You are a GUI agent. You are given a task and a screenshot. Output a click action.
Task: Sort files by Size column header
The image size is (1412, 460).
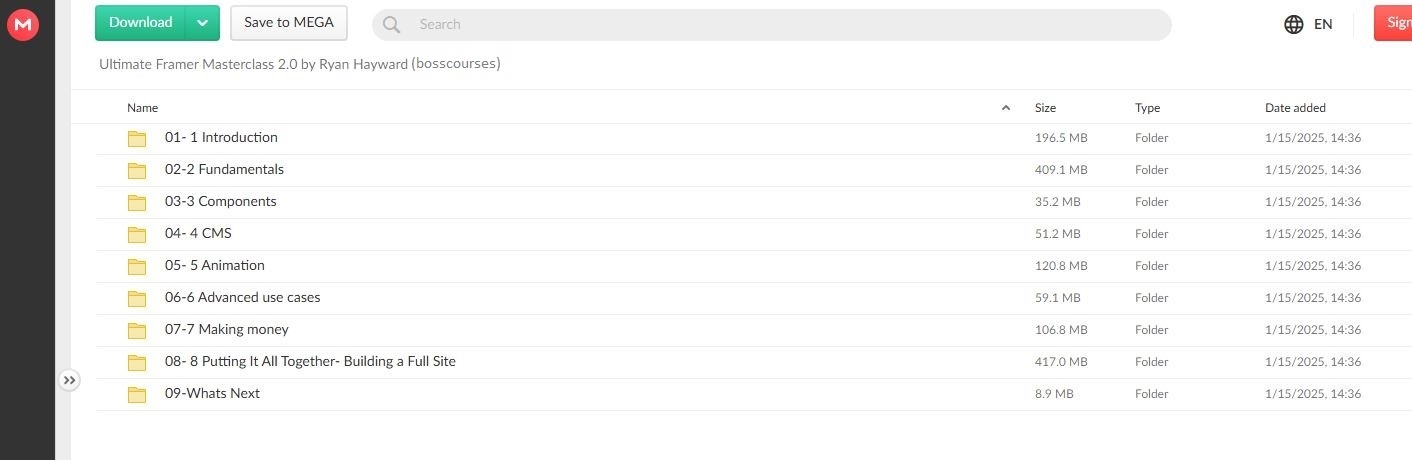pos(1045,108)
